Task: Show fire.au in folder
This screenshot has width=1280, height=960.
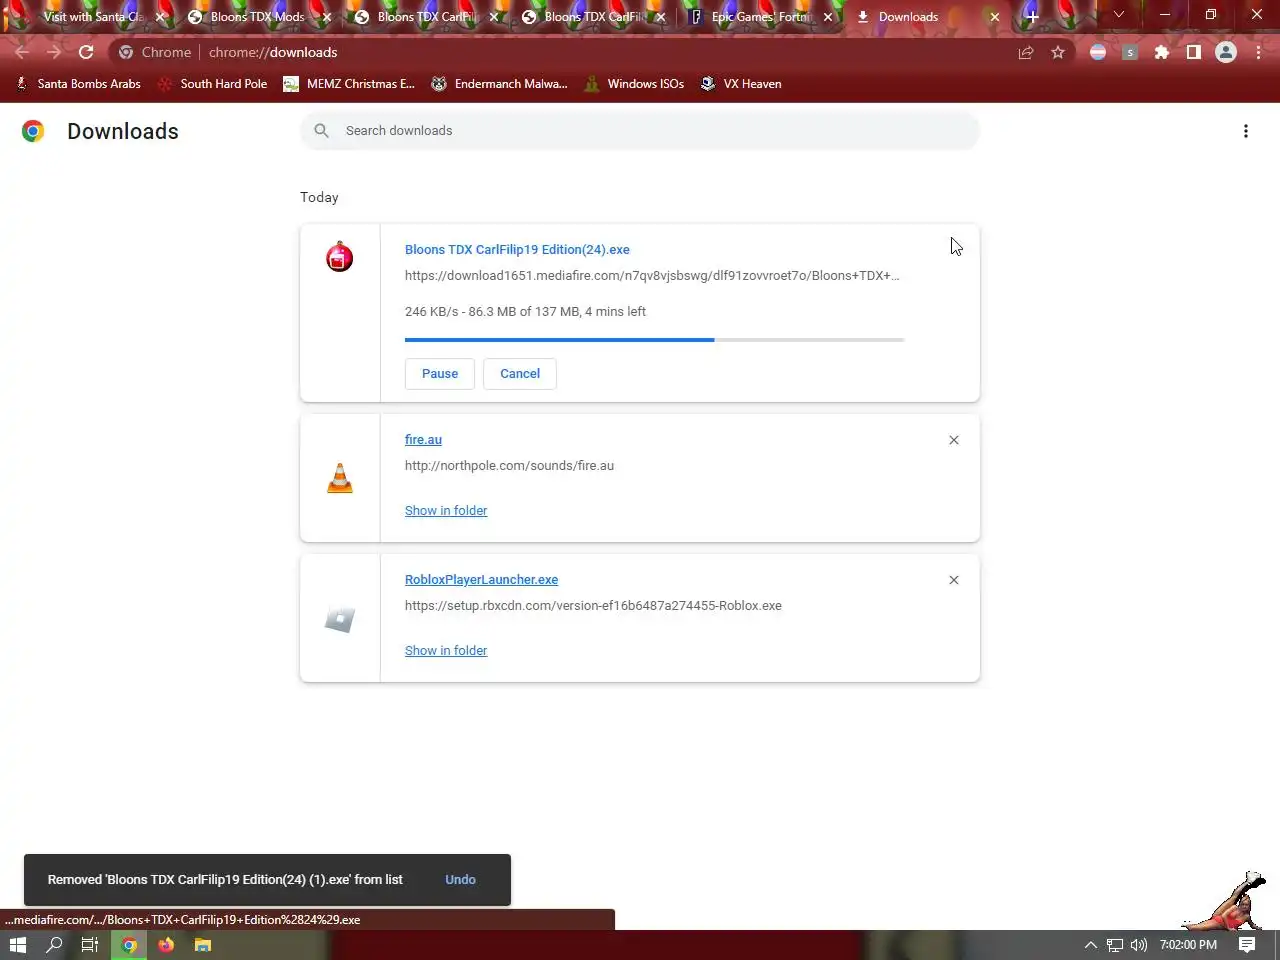Action: (446, 511)
